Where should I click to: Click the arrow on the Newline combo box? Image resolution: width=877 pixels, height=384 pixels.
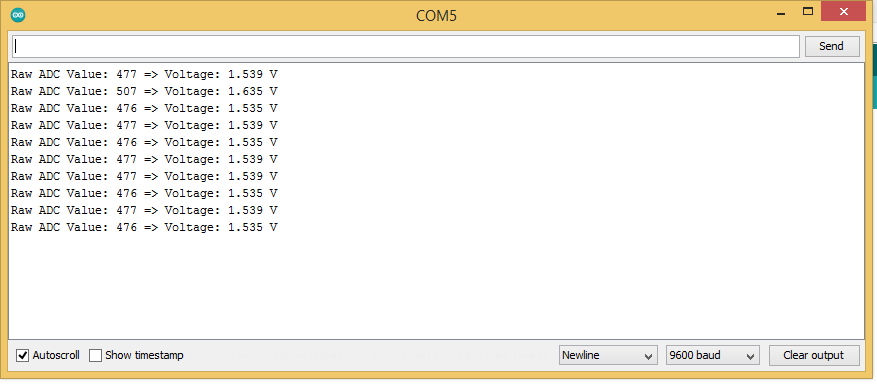click(648, 356)
